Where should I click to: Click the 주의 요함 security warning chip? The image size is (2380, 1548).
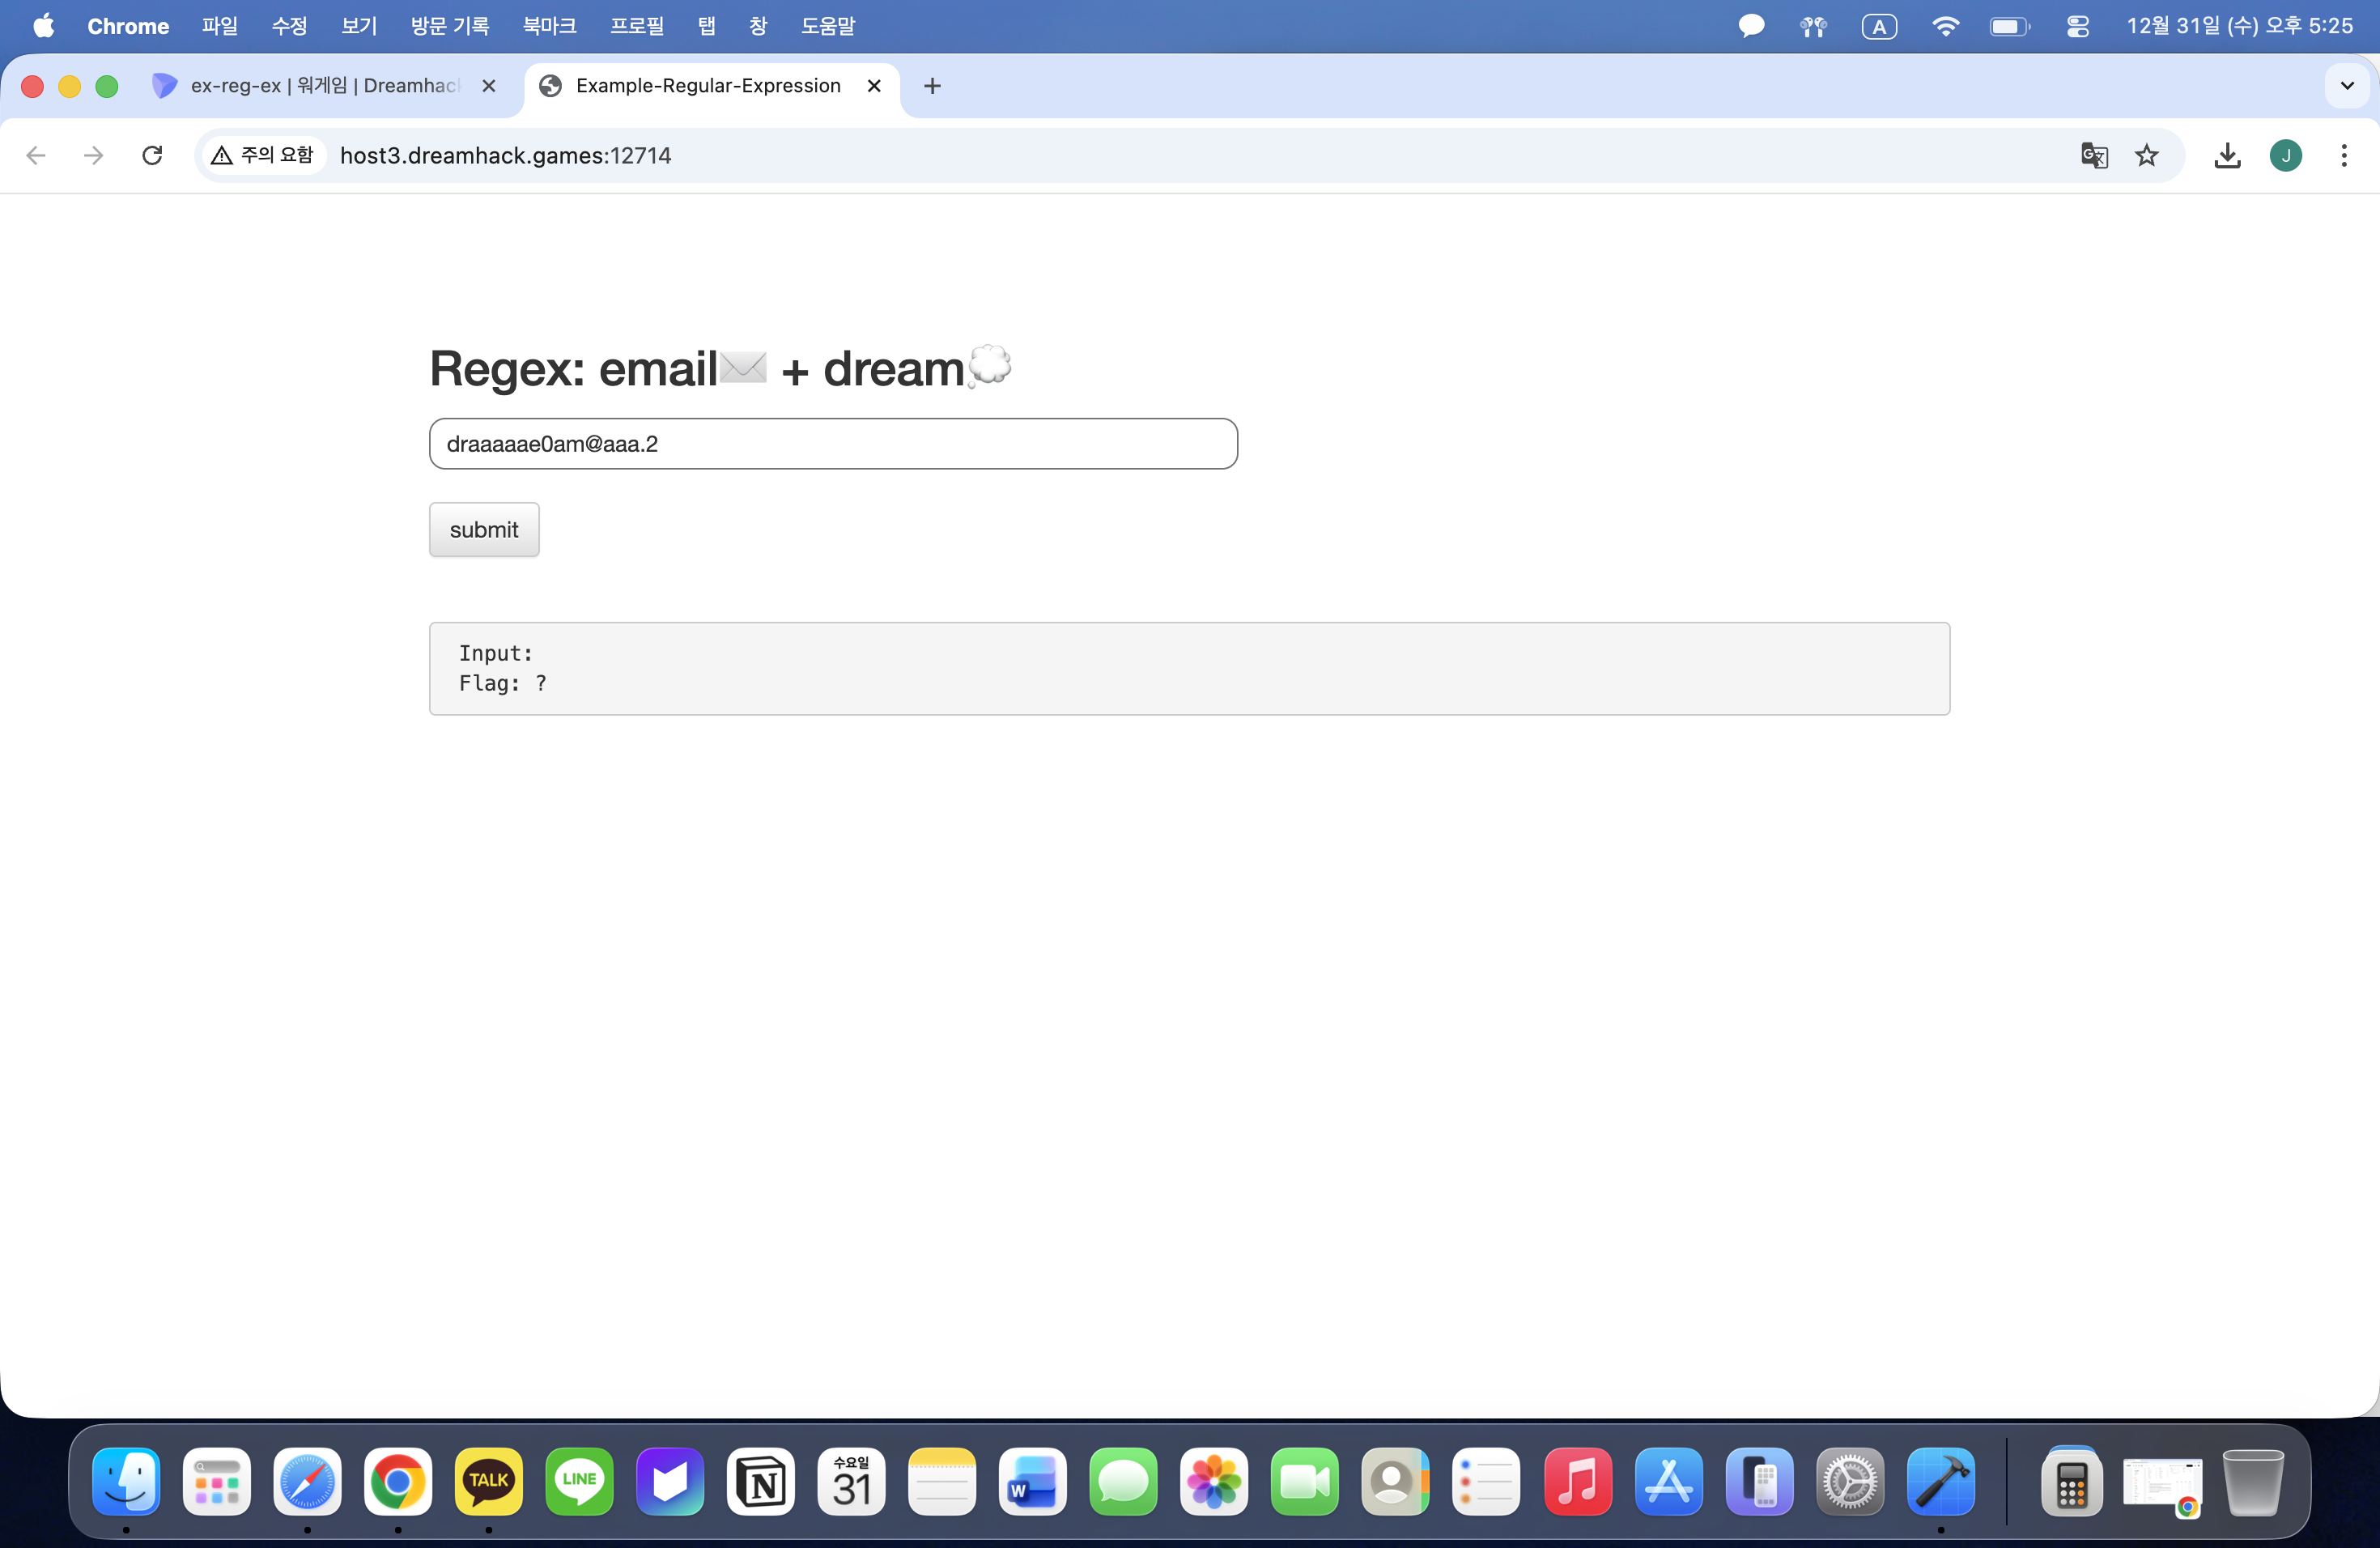[264, 155]
